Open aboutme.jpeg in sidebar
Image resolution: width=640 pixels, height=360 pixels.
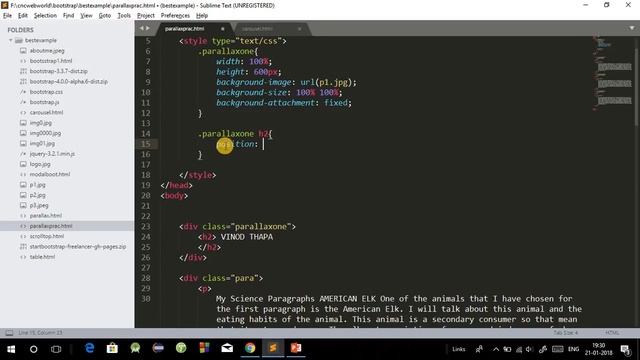click(47, 51)
